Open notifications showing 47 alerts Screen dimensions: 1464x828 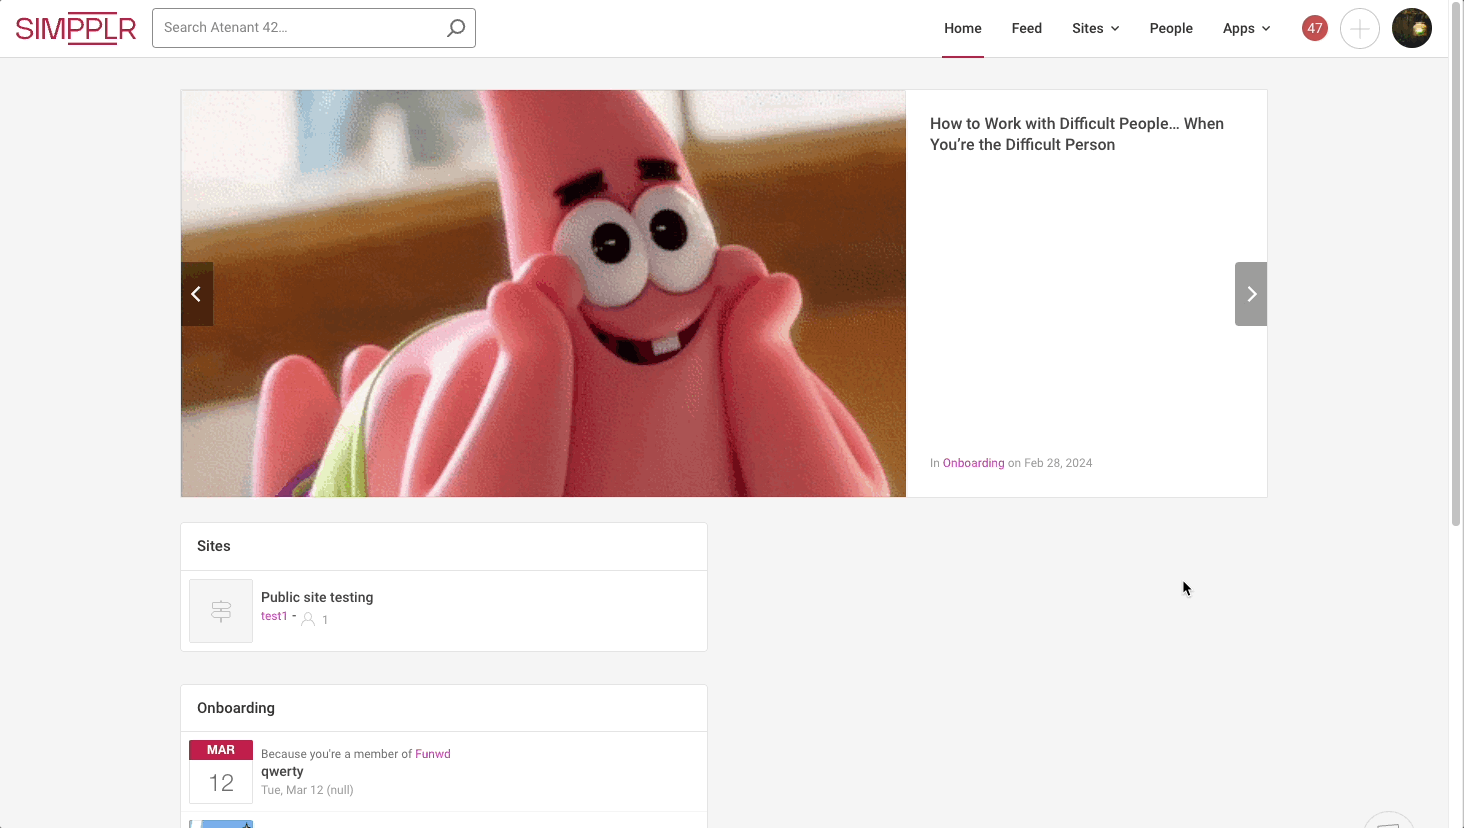[1313, 28]
